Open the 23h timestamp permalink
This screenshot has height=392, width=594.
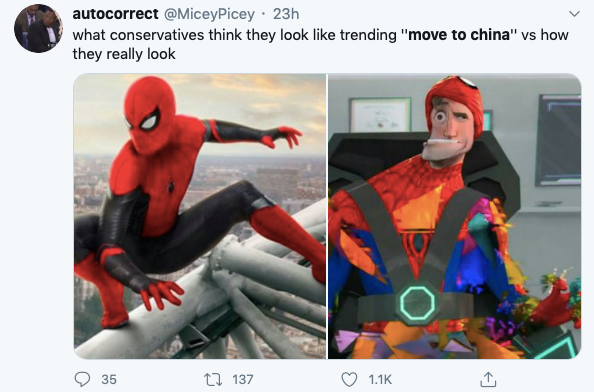tap(286, 14)
